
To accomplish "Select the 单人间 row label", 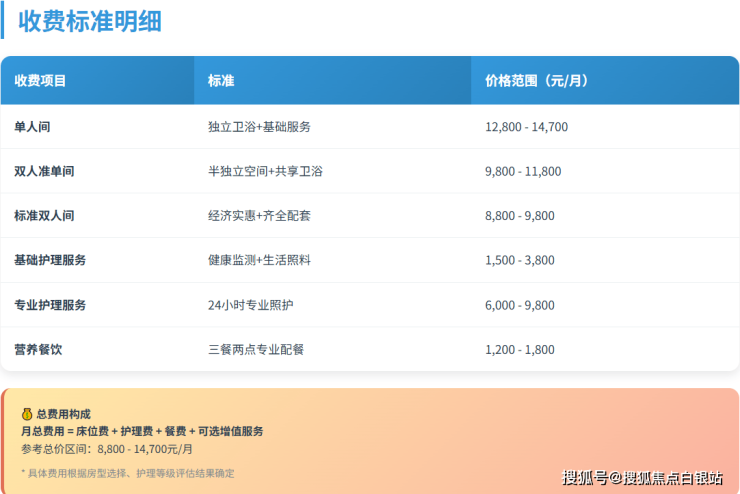I will tap(32, 127).
